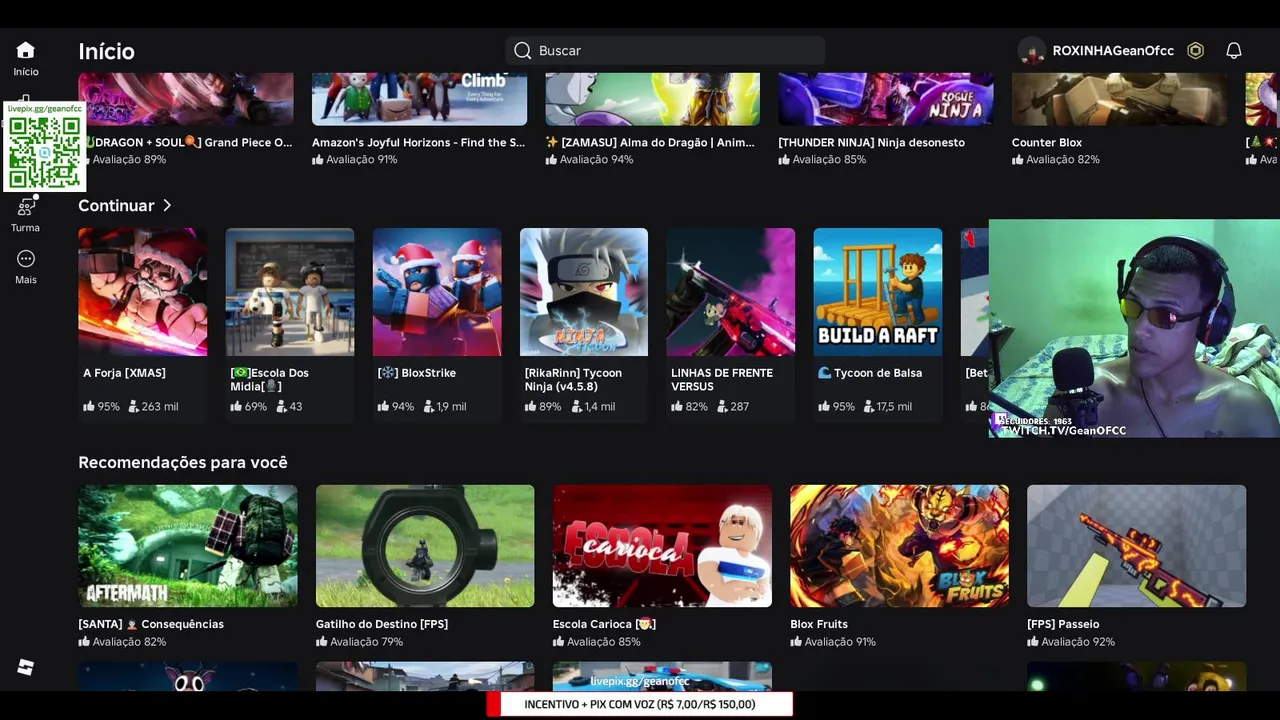Click the [FPS] Passeio title
The height and width of the screenshot is (720, 1280).
click(1063, 624)
